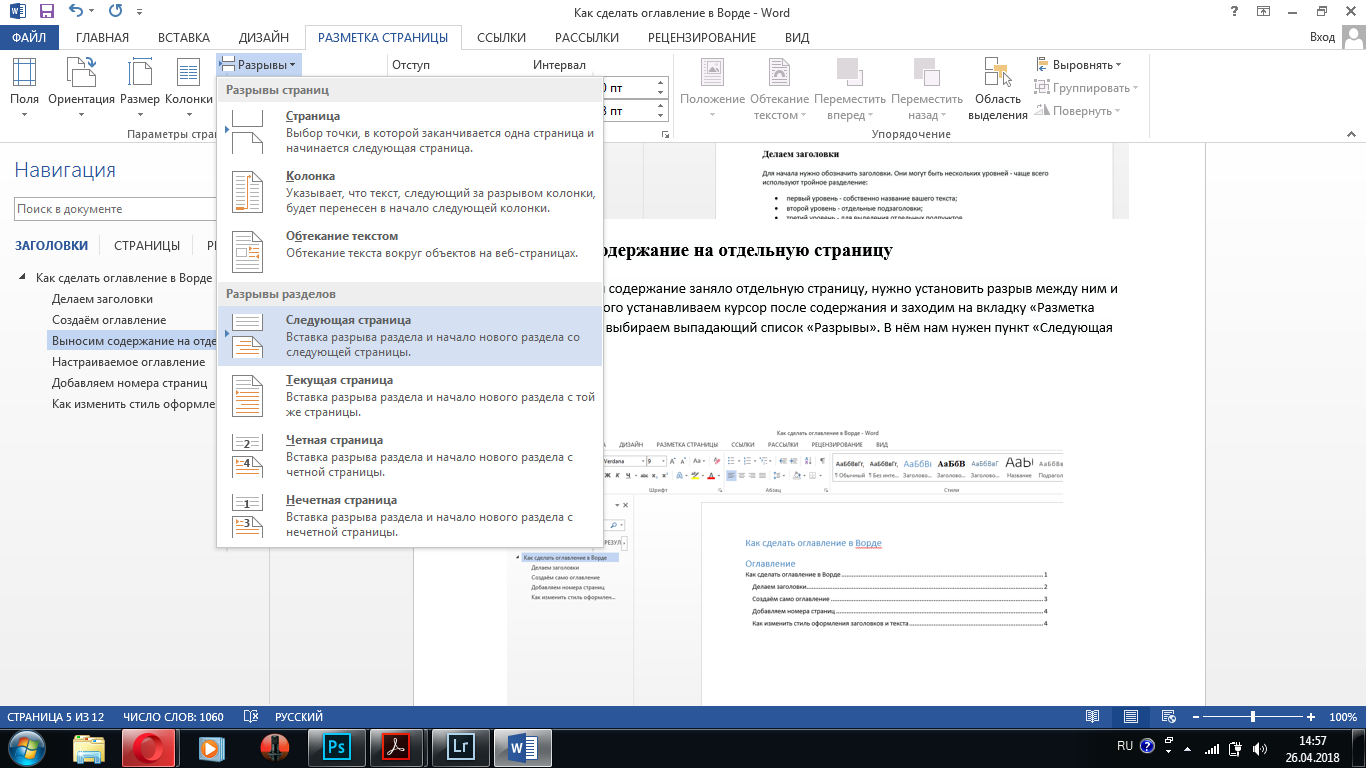Switch to read mode view in status bar
The height and width of the screenshot is (768, 1366).
point(1093,717)
